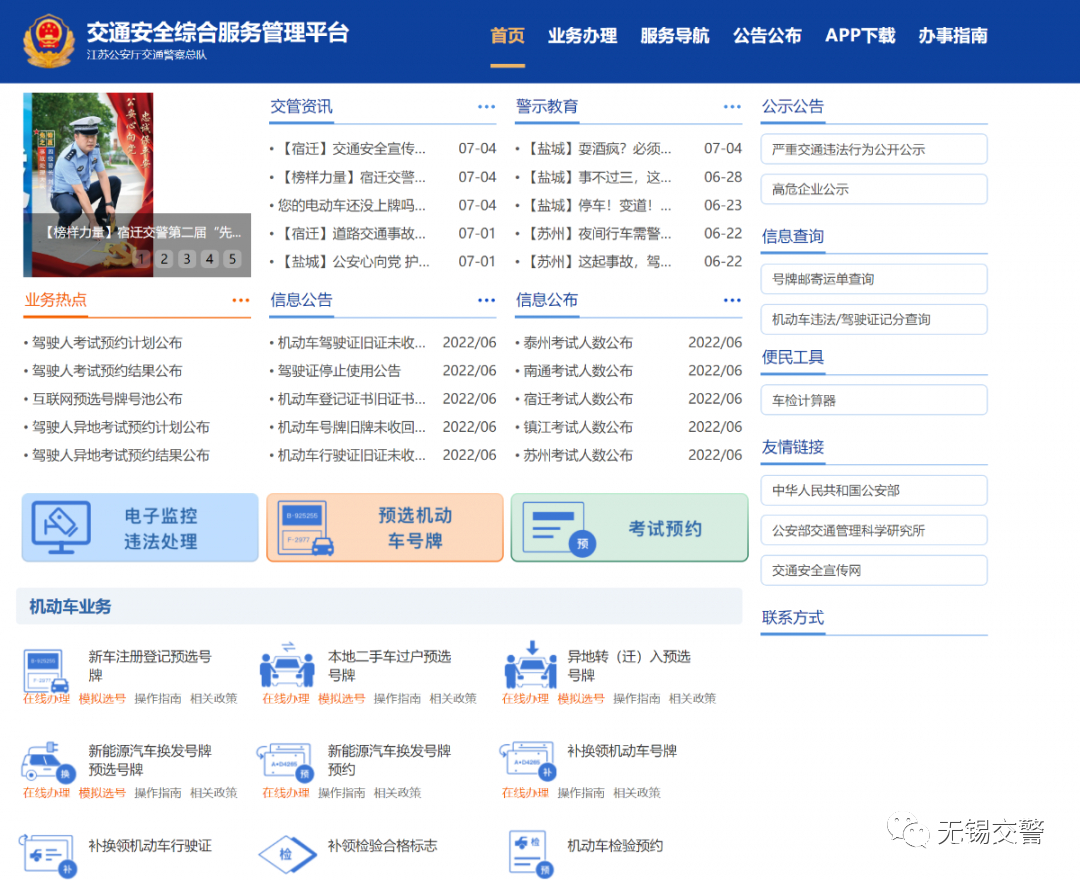
Task: Open the 考试预约 exam booking icon
Action: pyautogui.click(x=559, y=528)
